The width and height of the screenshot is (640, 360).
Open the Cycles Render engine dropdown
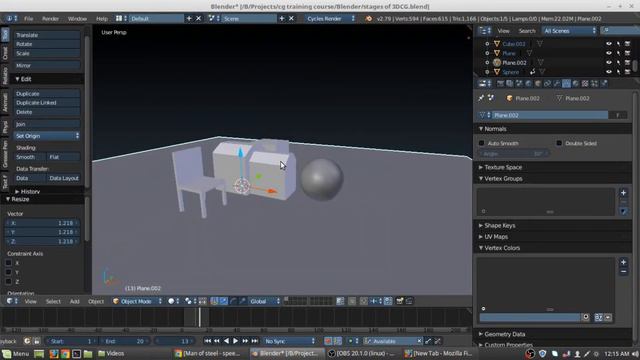[330, 19]
